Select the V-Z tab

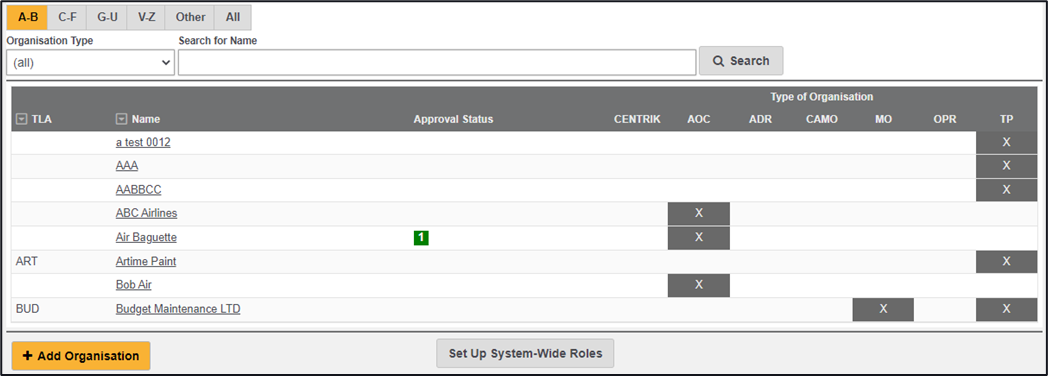pyautogui.click(x=146, y=18)
